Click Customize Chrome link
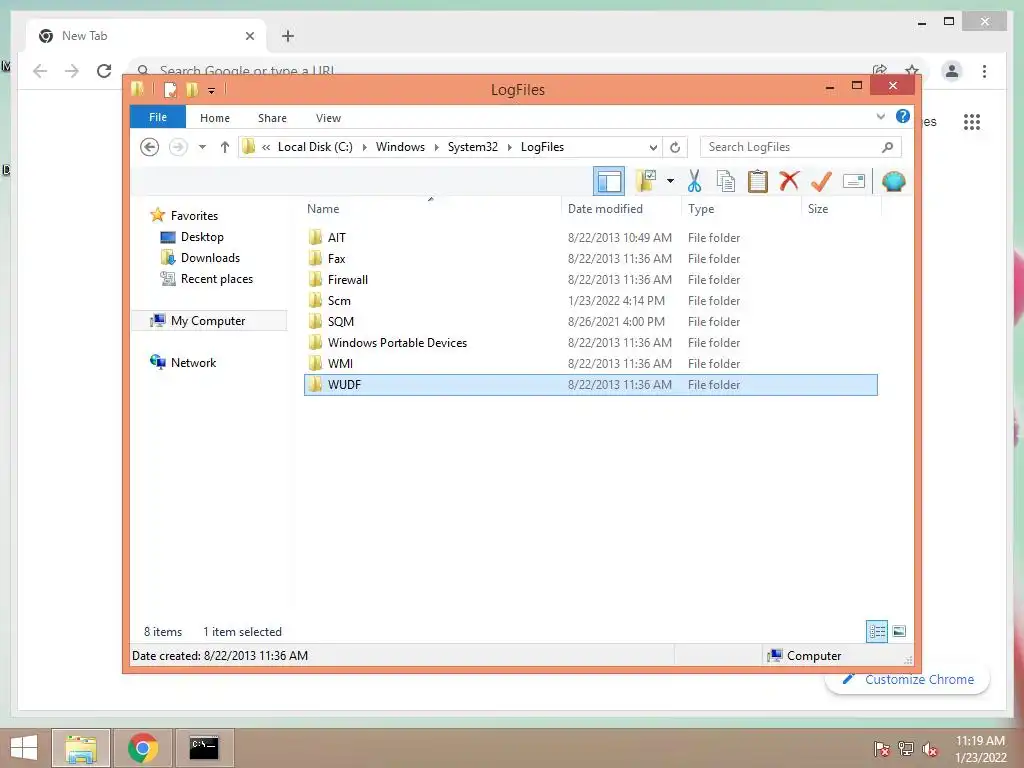Viewport: 1024px width, 768px height. coord(908,680)
